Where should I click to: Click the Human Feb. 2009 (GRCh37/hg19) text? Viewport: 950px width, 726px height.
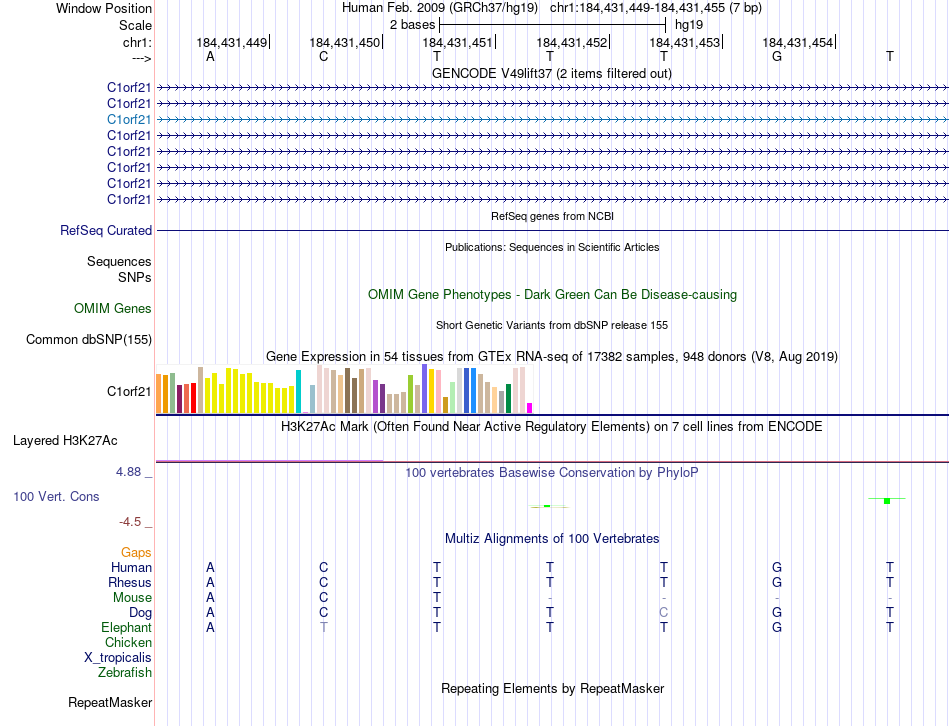pyautogui.click(x=440, y=8)
